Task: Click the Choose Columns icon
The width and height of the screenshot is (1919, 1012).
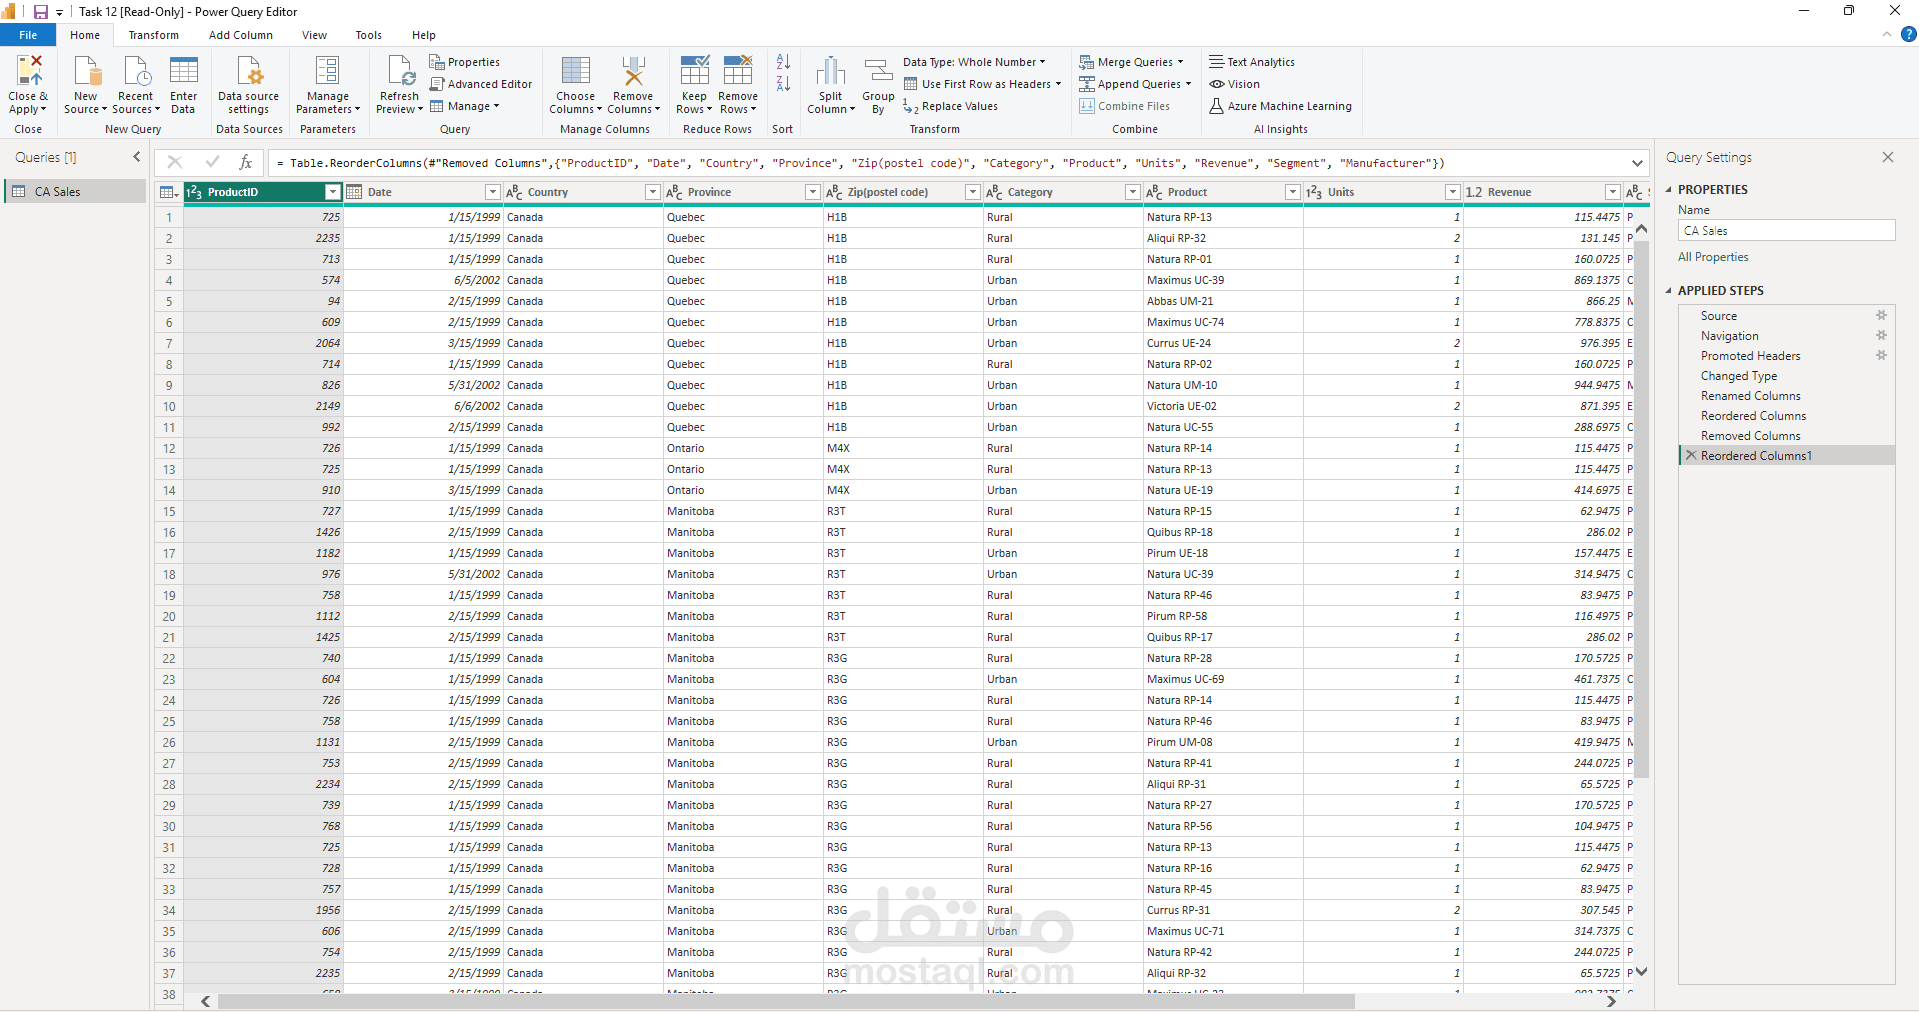Action: pyautogui.click(x=575, y=70)
